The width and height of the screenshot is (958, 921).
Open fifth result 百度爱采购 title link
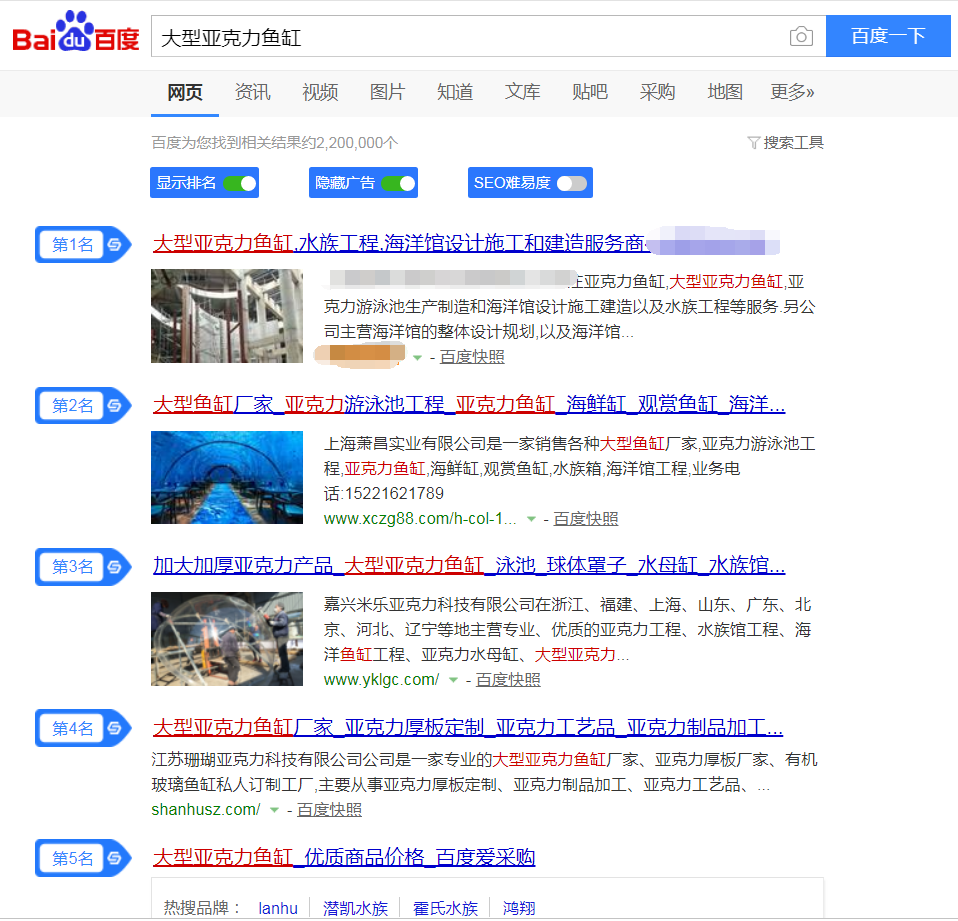pos(344,857)
